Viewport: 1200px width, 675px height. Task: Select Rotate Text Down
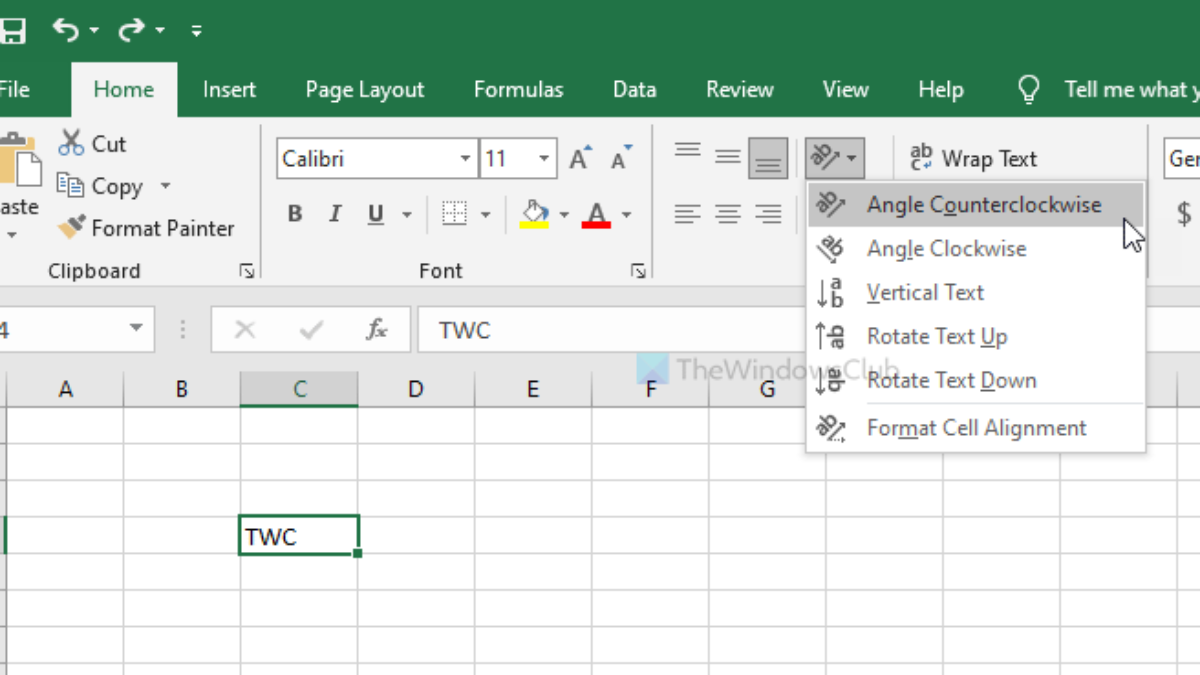click(x=951, y=380)
